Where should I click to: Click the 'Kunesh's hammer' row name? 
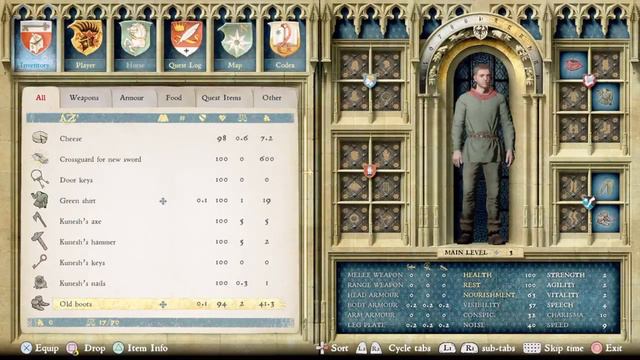[x=87, y=242]
